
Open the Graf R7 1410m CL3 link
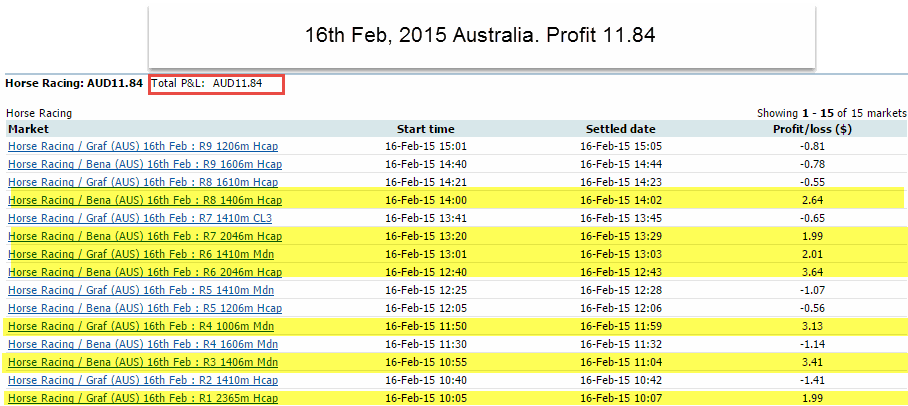(x=140, y=218)
